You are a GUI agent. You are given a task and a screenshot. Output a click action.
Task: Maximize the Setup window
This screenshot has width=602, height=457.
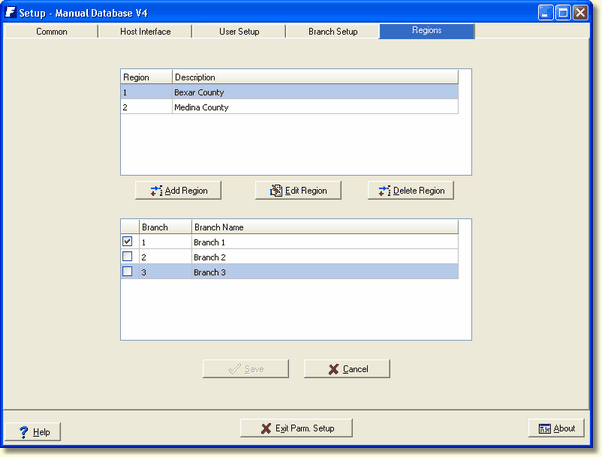pyautogui.click(x=564, y=12)
